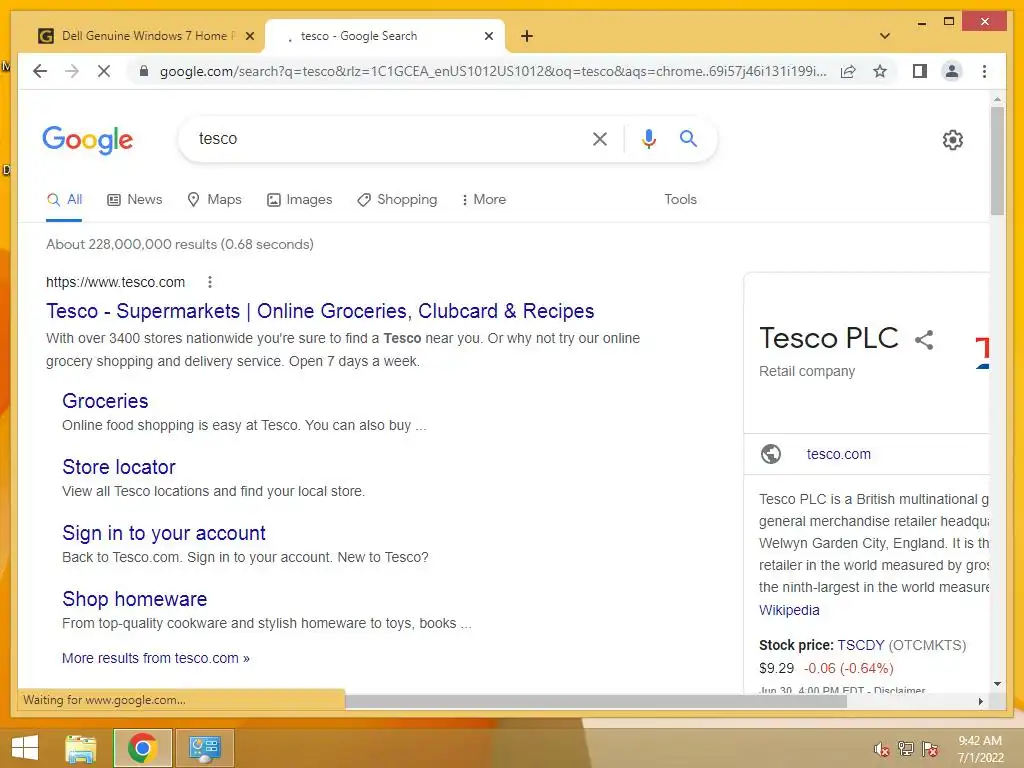The height and width of the screenshot is (768, 1024).
Task: Go back to the previous page
Action: [x=40, y=71]
